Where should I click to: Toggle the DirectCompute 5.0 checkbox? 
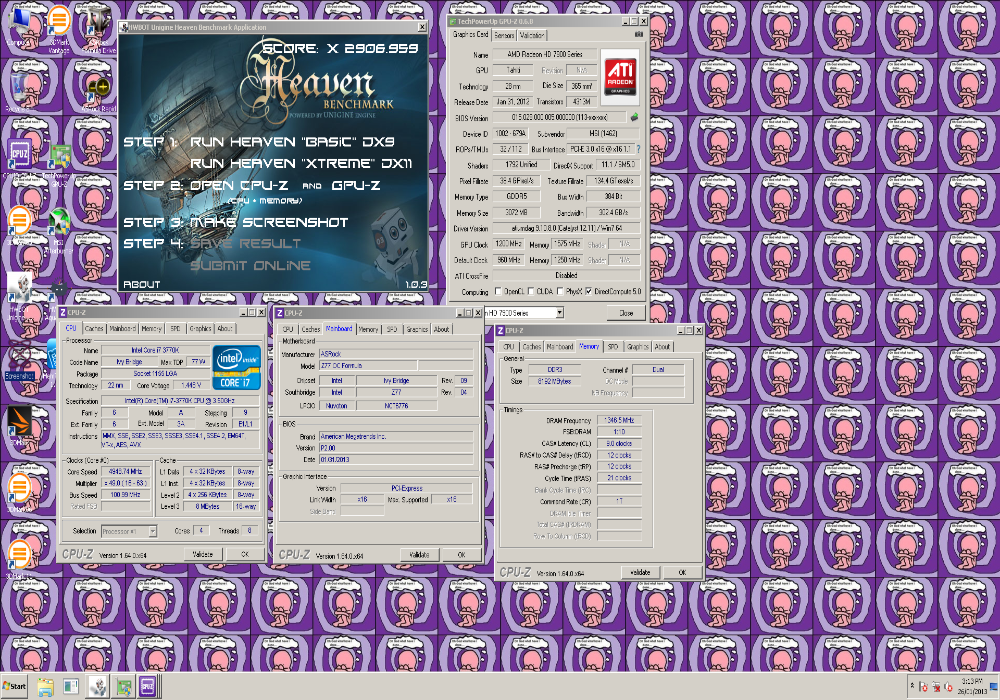coord(589,291)
